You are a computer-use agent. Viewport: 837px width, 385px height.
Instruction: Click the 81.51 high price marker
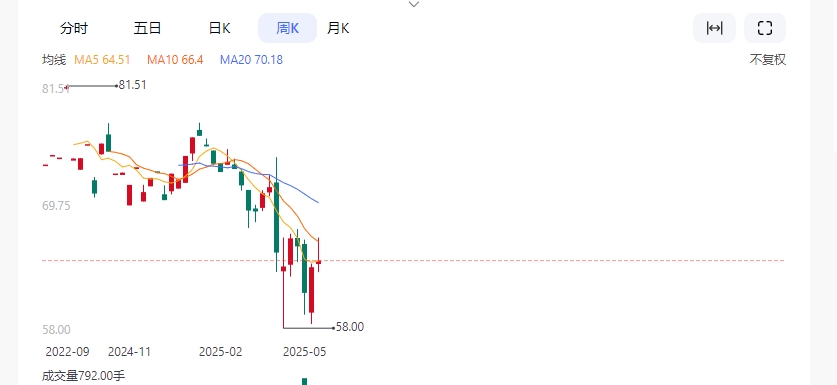pos(132,85)
